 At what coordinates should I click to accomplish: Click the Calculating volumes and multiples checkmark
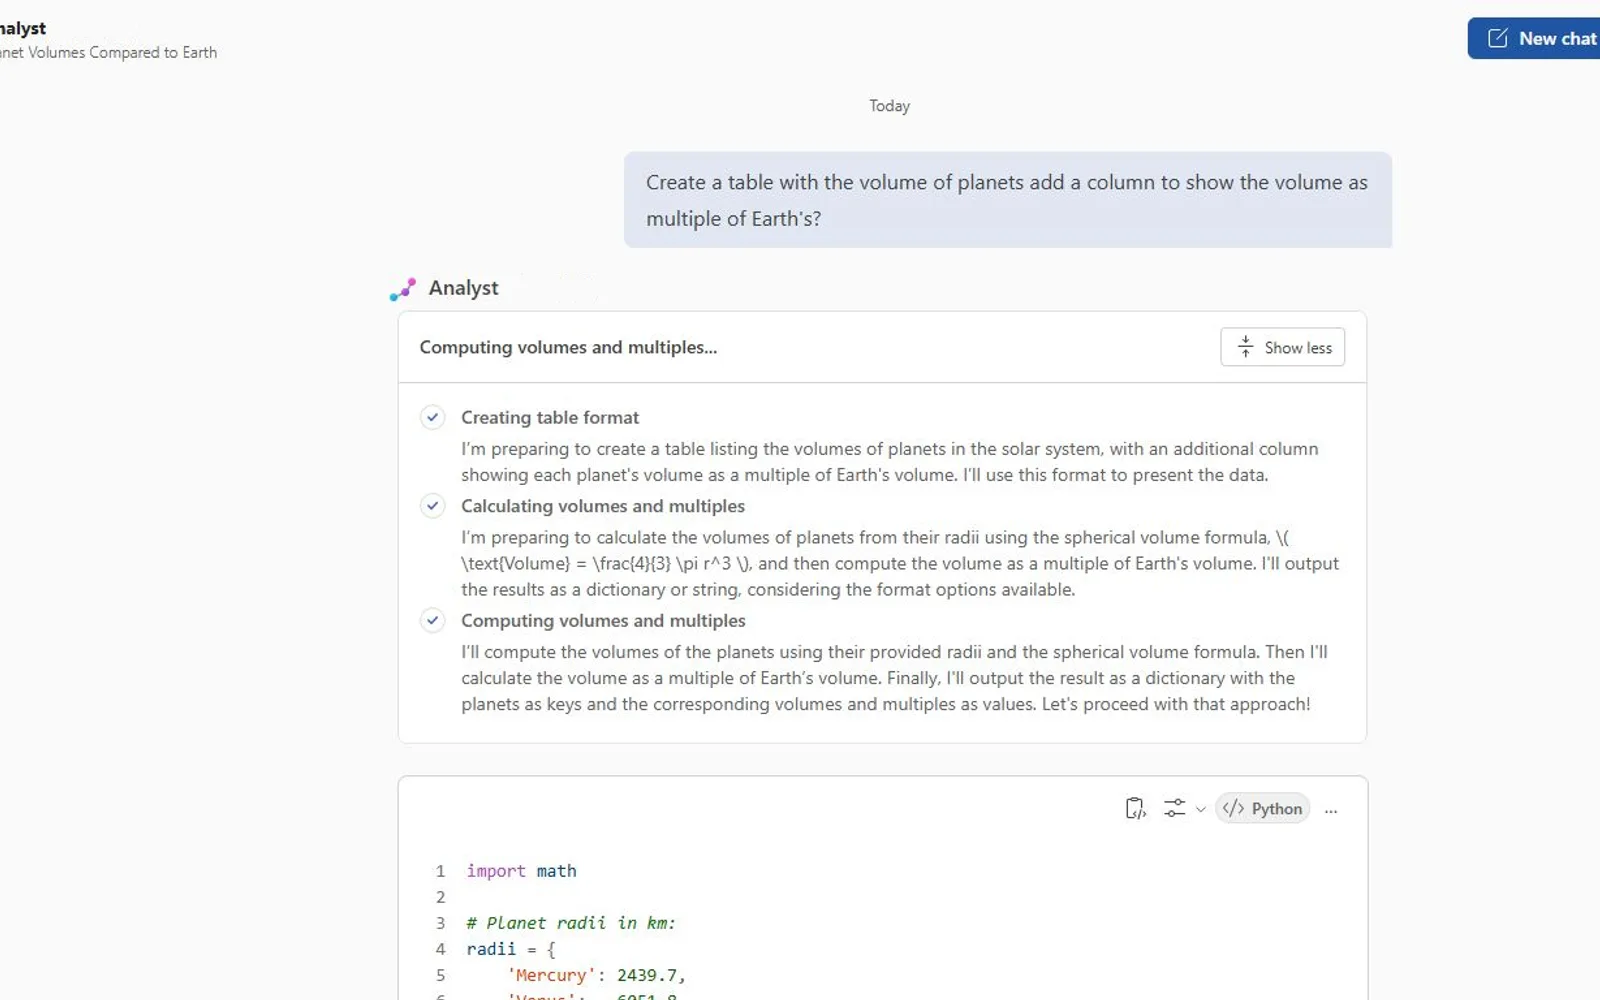pyautogui.click(x=432, y=505)
